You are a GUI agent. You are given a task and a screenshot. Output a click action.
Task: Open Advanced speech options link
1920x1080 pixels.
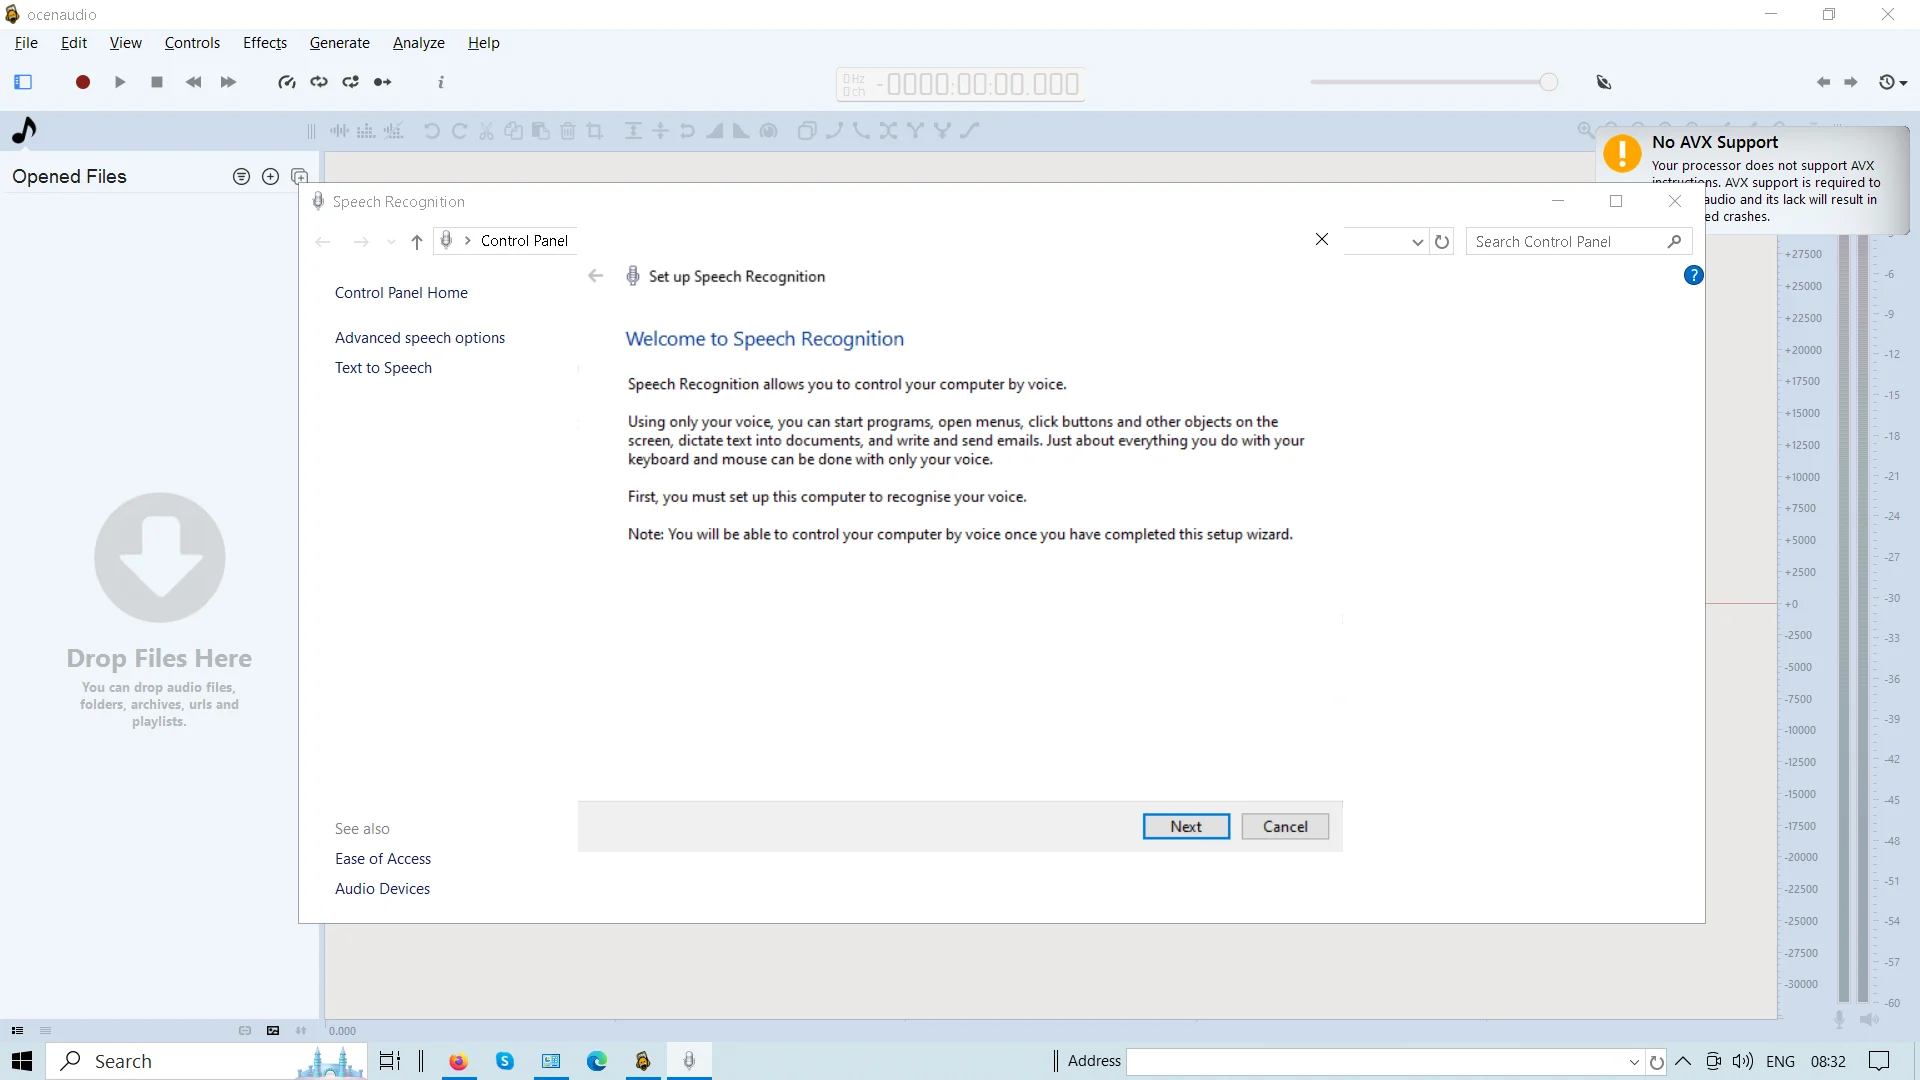pyautogui.click(x=420, y=338)
